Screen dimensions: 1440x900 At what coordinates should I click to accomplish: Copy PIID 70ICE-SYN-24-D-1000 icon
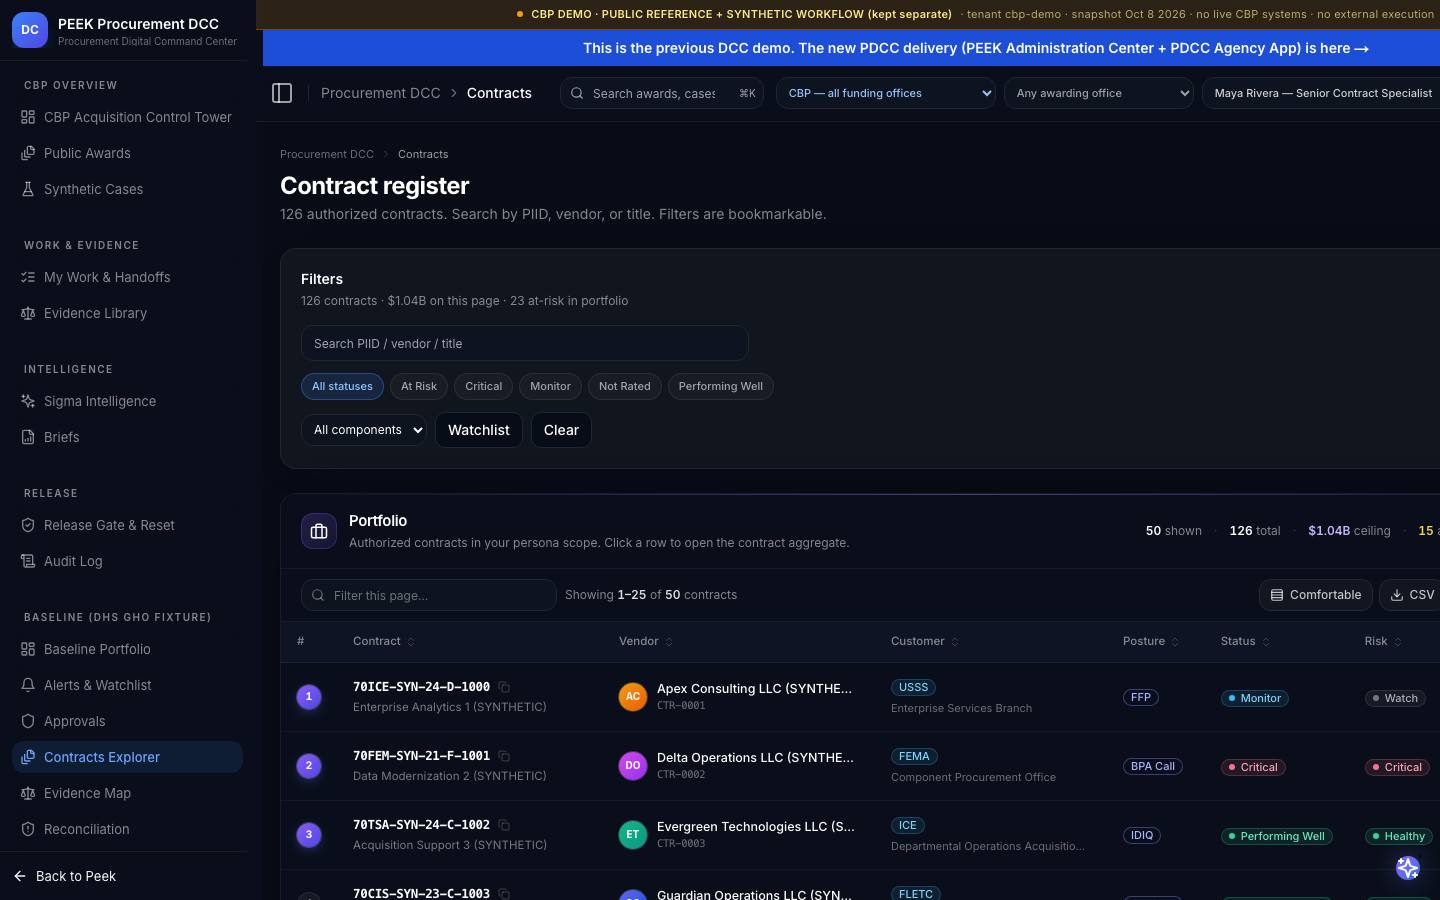coord(504,687)
